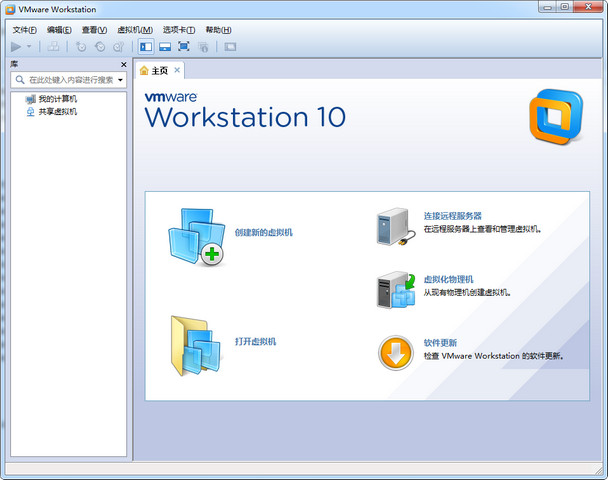Screen dimensions: 608x480
Task: Click the software update orange arrow icon
Action: point(395,353)
